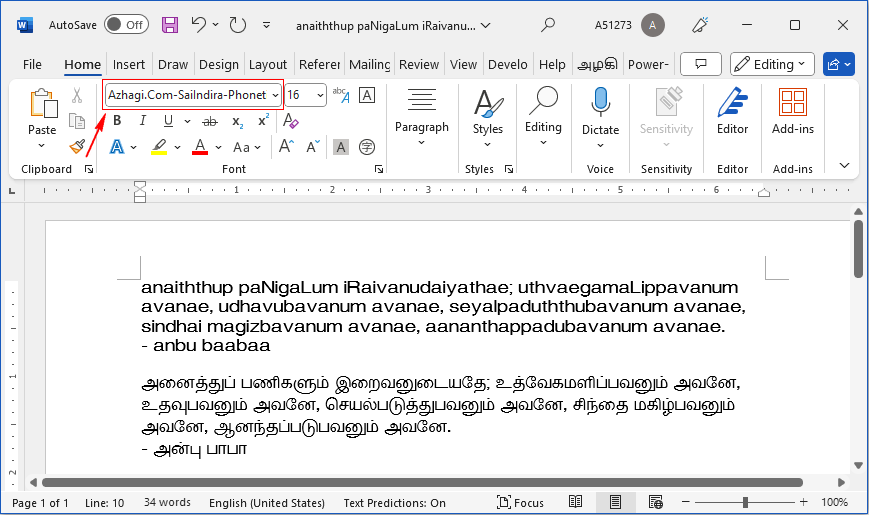The image size is (869, 515).
Task: Open Font dialog launcher
Action: 379,169
